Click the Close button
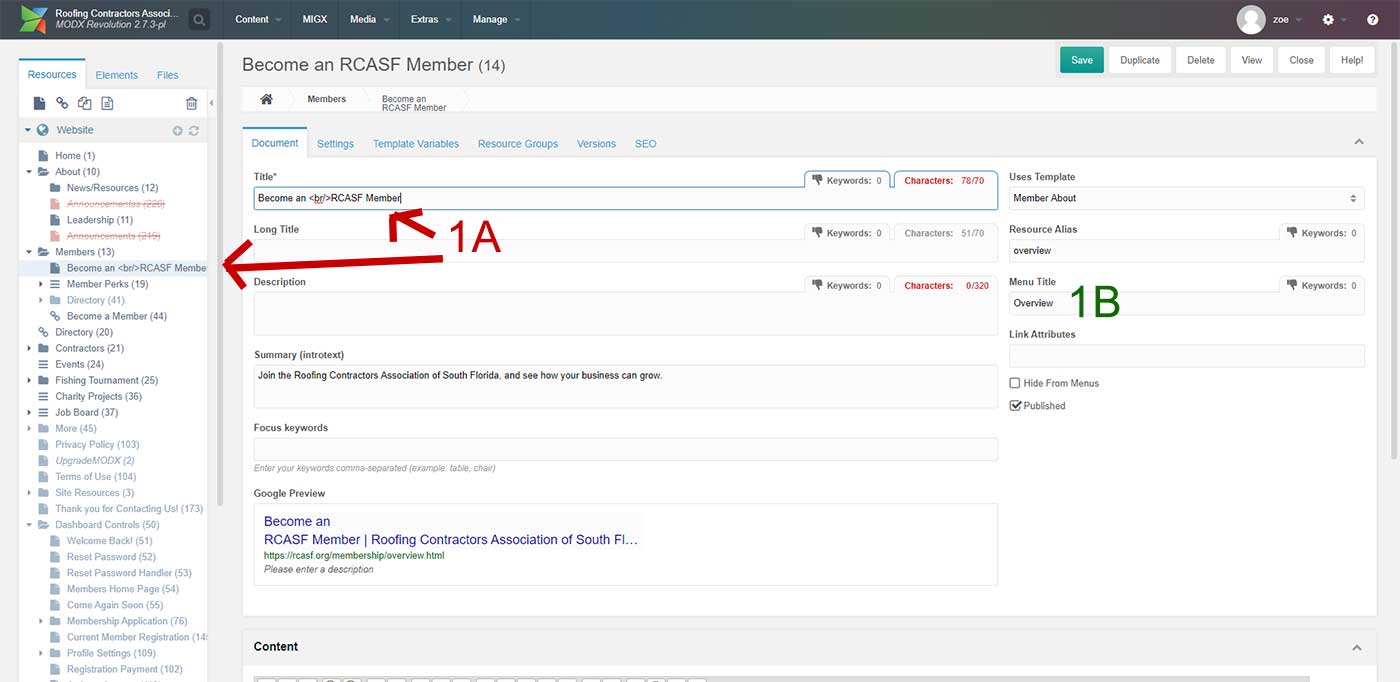 [x=1302, y=60]
